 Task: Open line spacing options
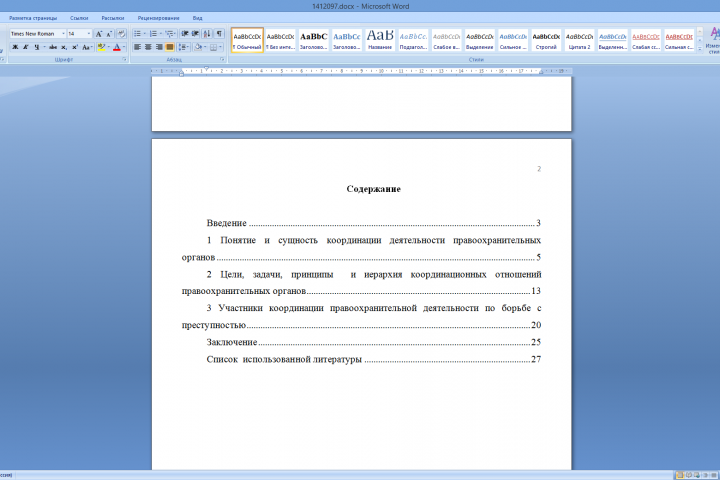point(183,47)
